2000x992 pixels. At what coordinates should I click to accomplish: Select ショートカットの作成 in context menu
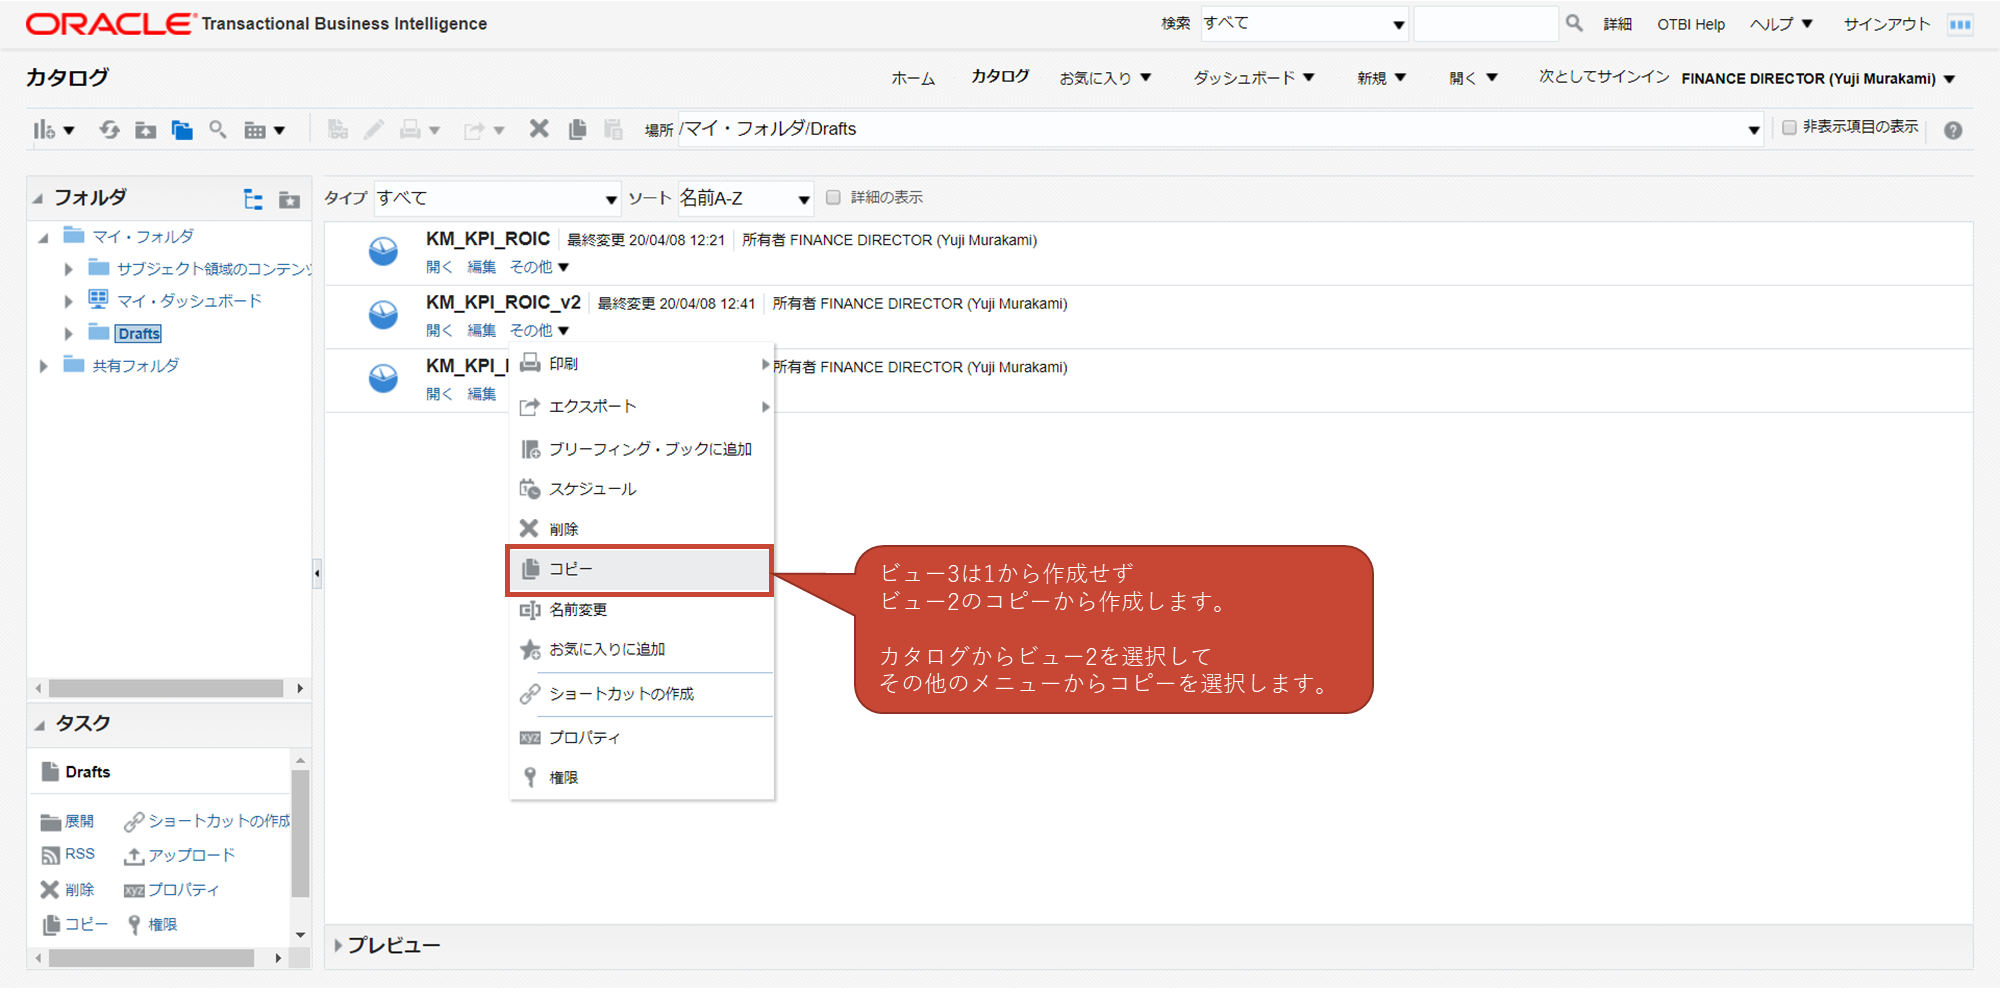(x=640, y=694)
